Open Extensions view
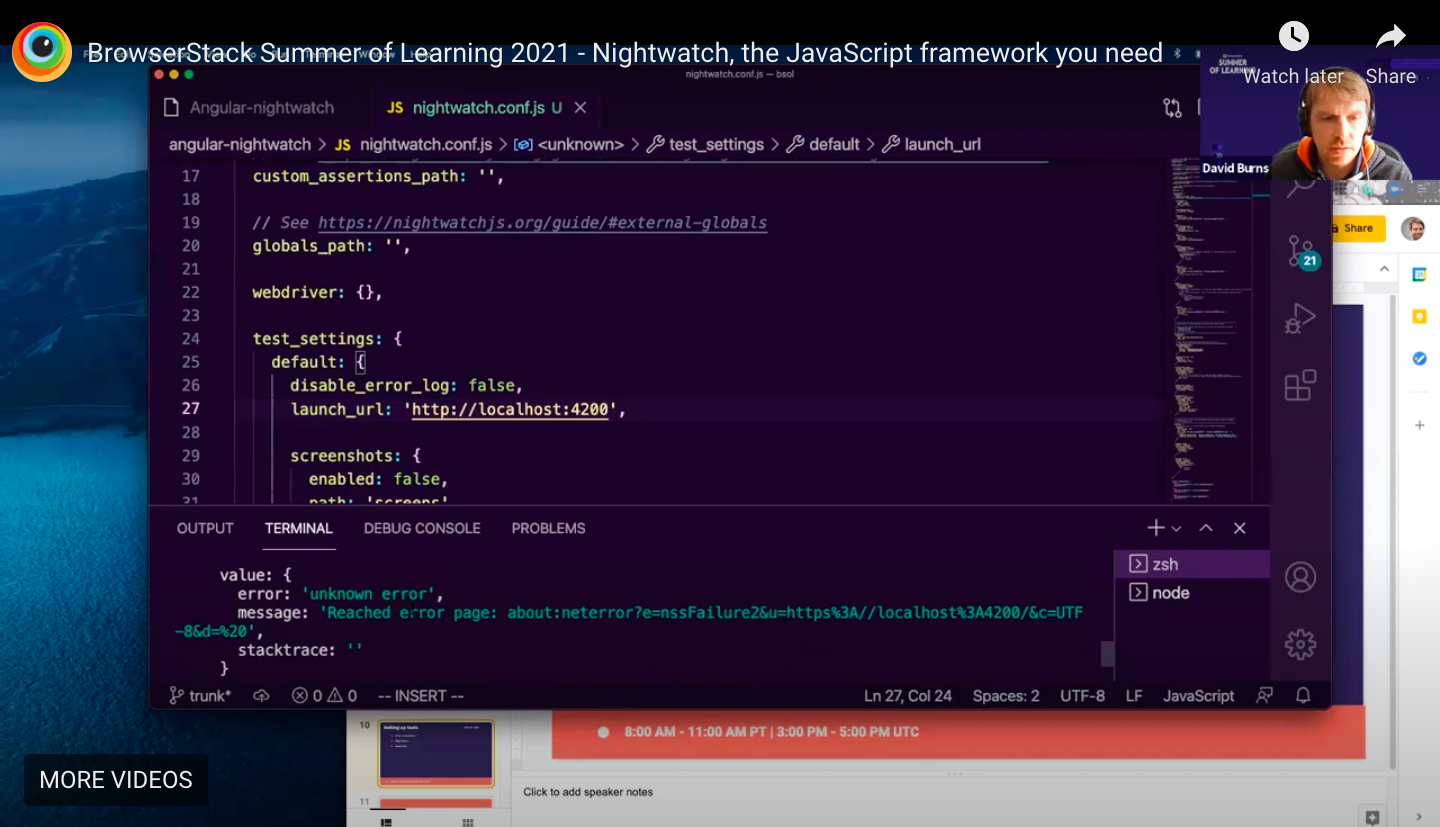Viewport: 1440px width, 827px height. 1300,386
